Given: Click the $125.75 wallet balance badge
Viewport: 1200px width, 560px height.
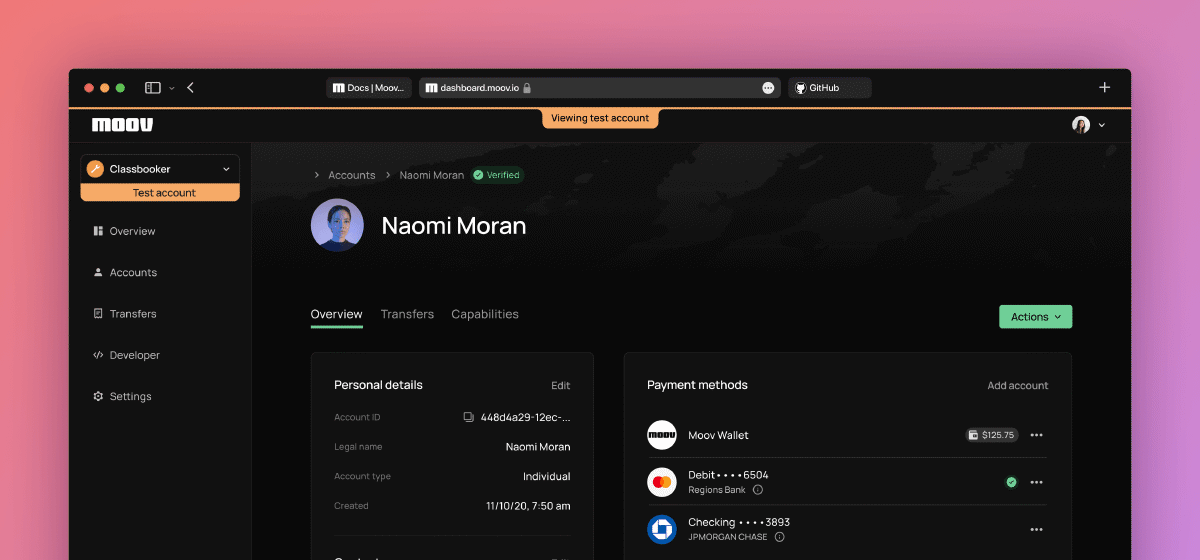Looking at the screenshot, I should (x=991, y=435).
